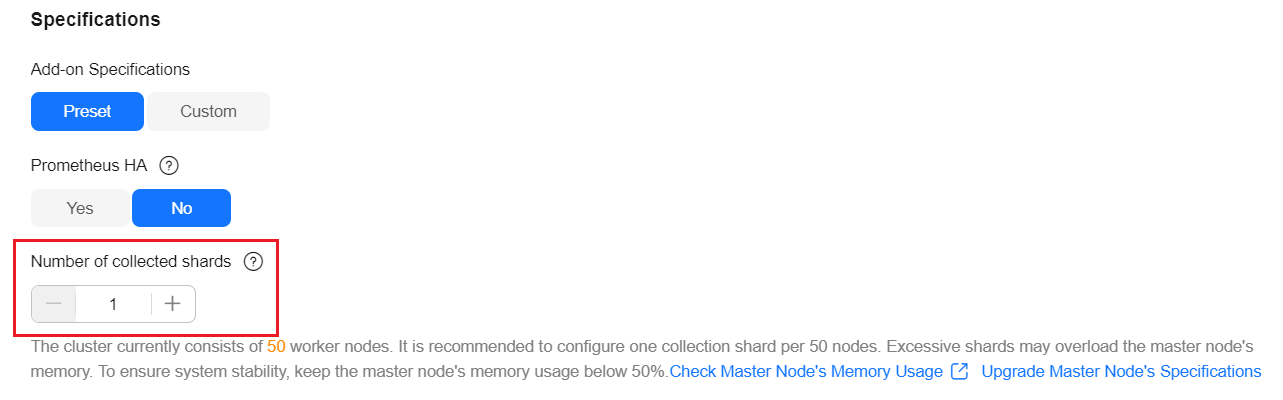The width and height of the screenshot is (1283, 400).
Task: Increase shard count with the plus icon
Action: tap(173, 304)
